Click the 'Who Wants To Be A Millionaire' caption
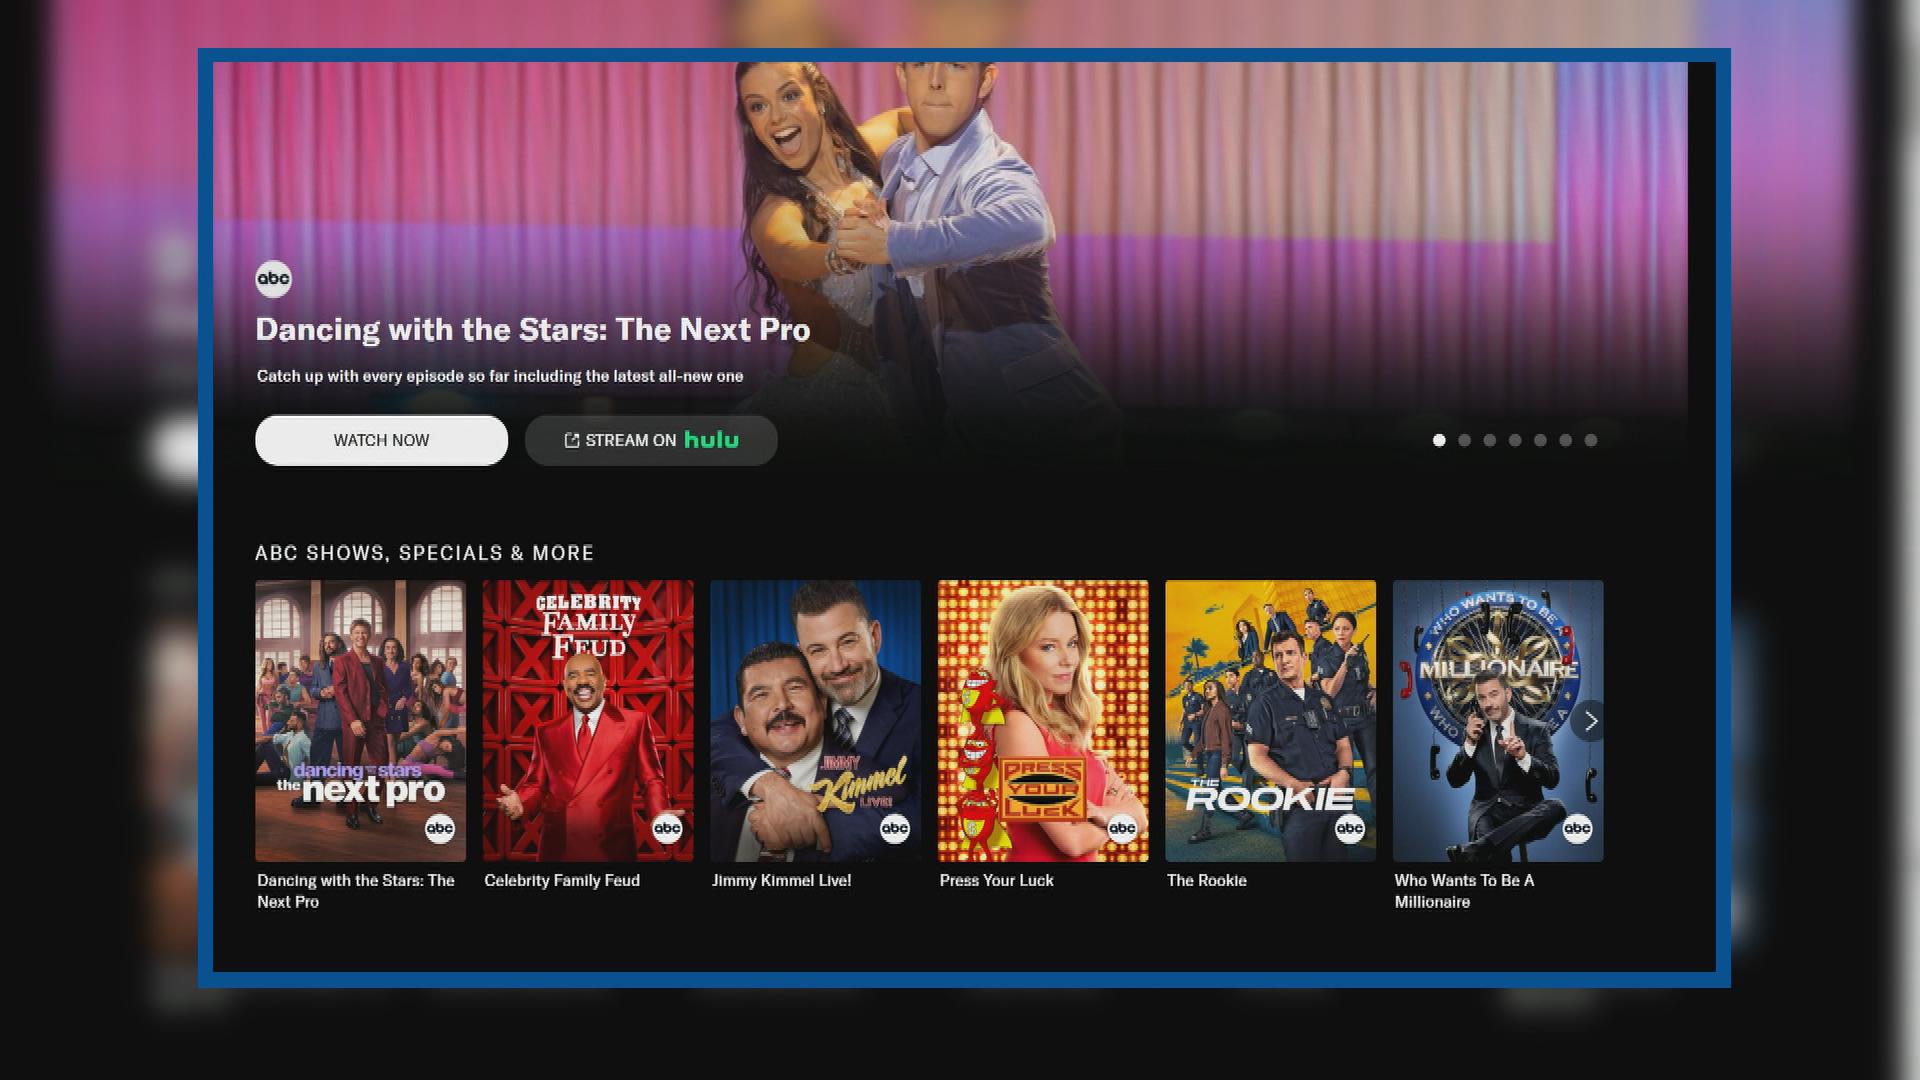The width and height of the screenshot is (1920, 1080). pos(1464,891)
